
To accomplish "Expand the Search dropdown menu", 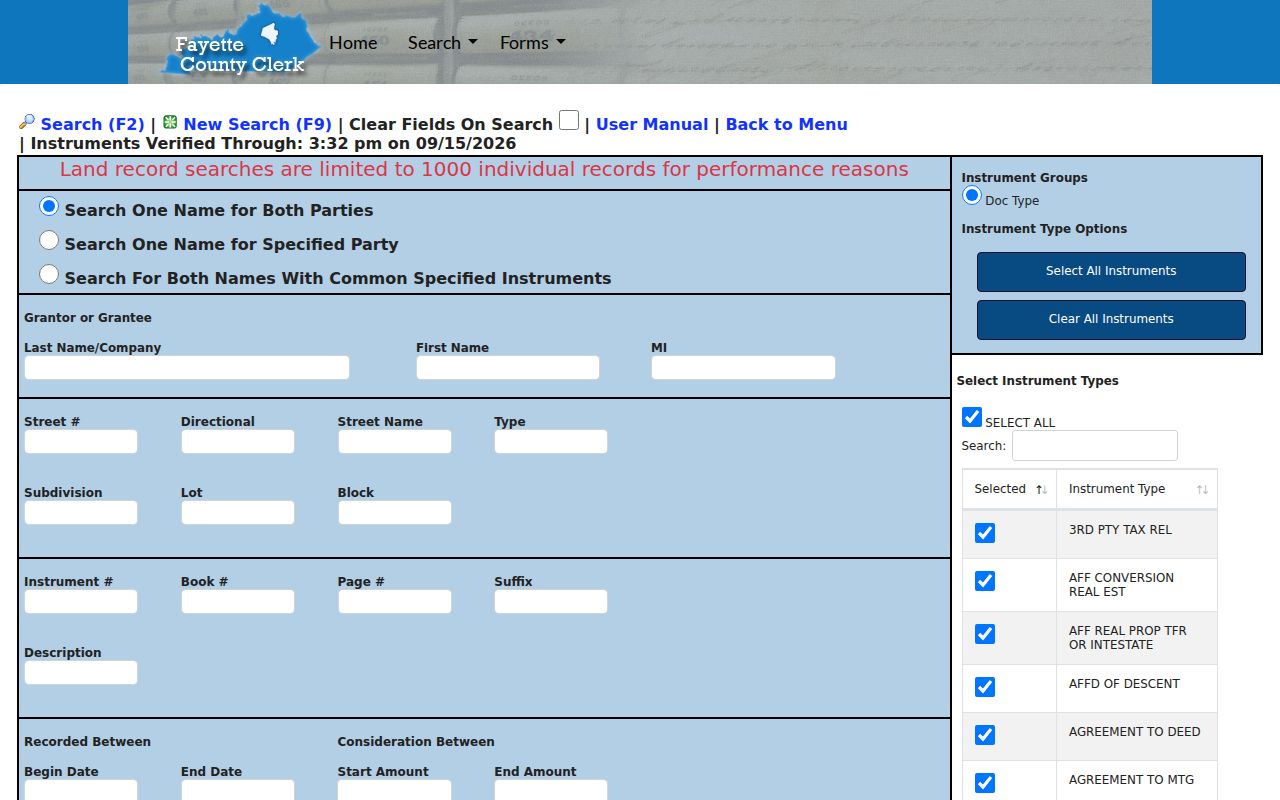I will click(442, 42).
